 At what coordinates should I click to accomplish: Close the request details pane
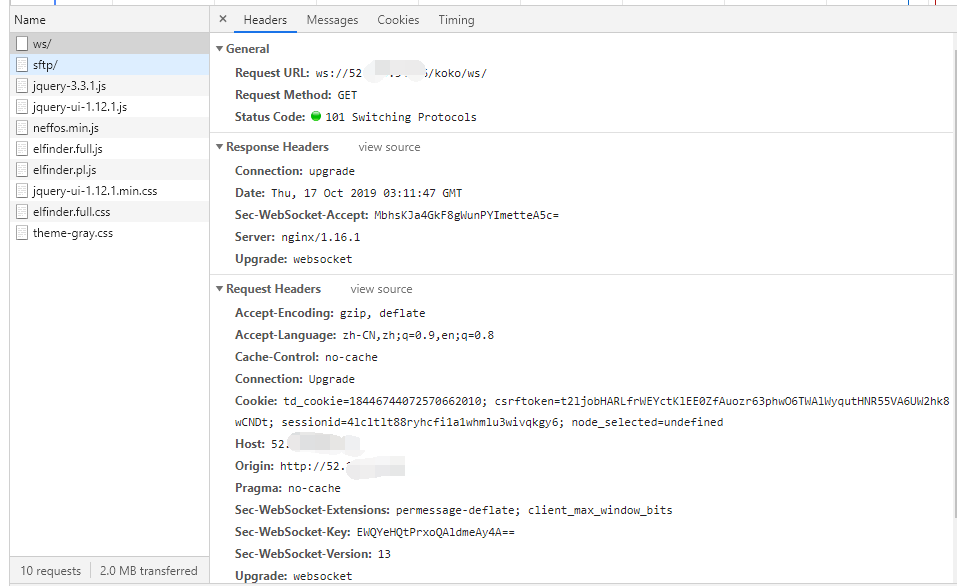pyautogui.click(x=223, y=19)
